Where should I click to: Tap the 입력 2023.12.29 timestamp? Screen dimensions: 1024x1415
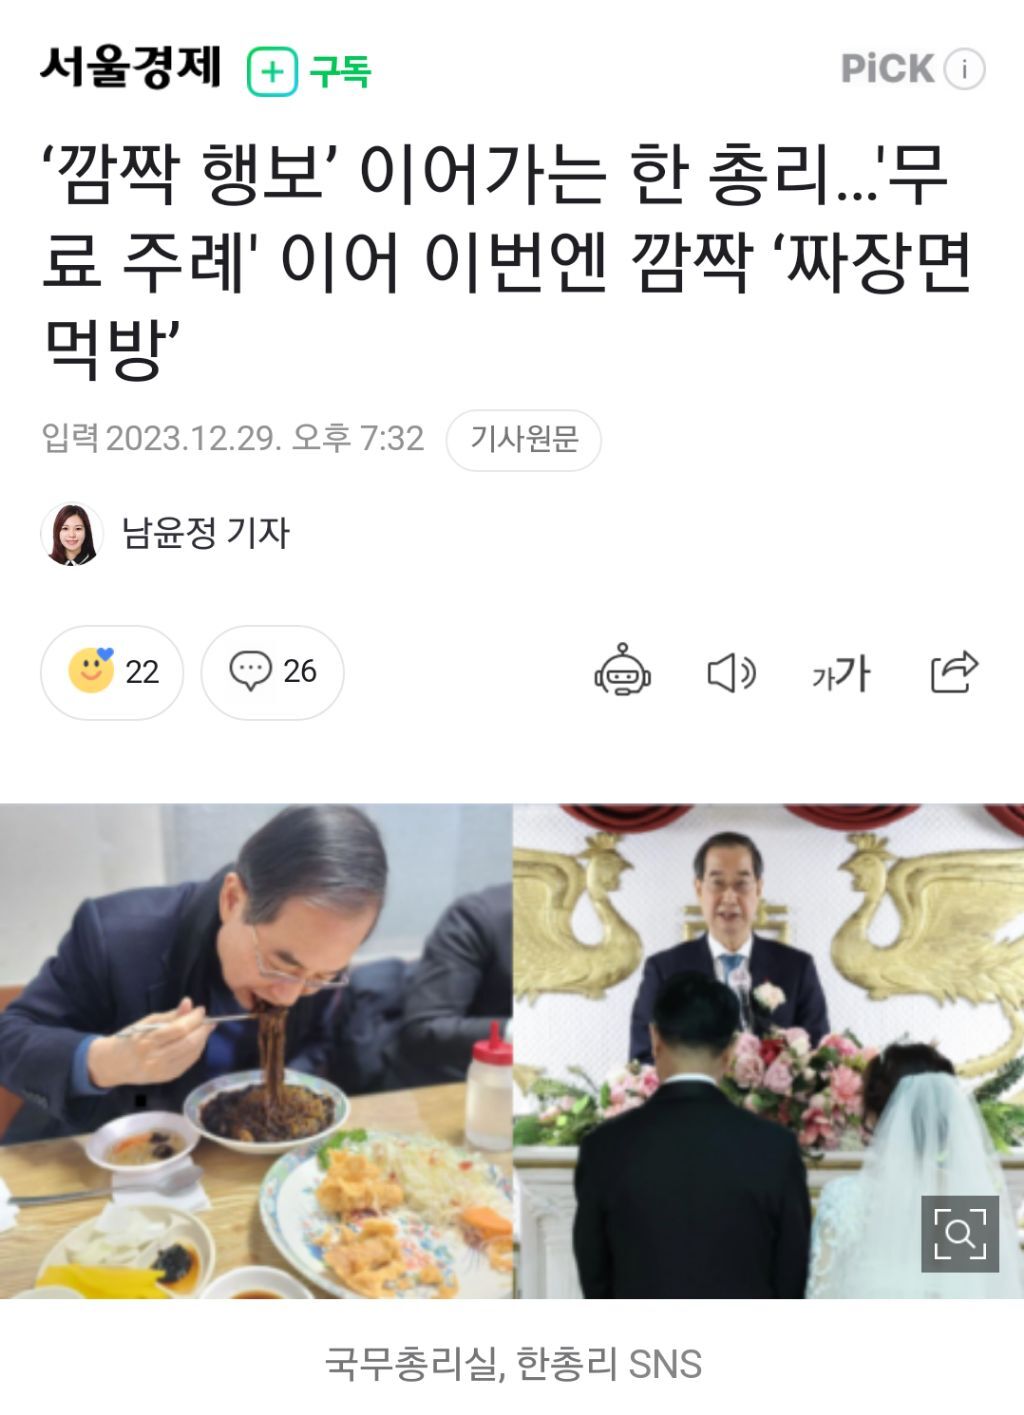(x=233, y=439)
